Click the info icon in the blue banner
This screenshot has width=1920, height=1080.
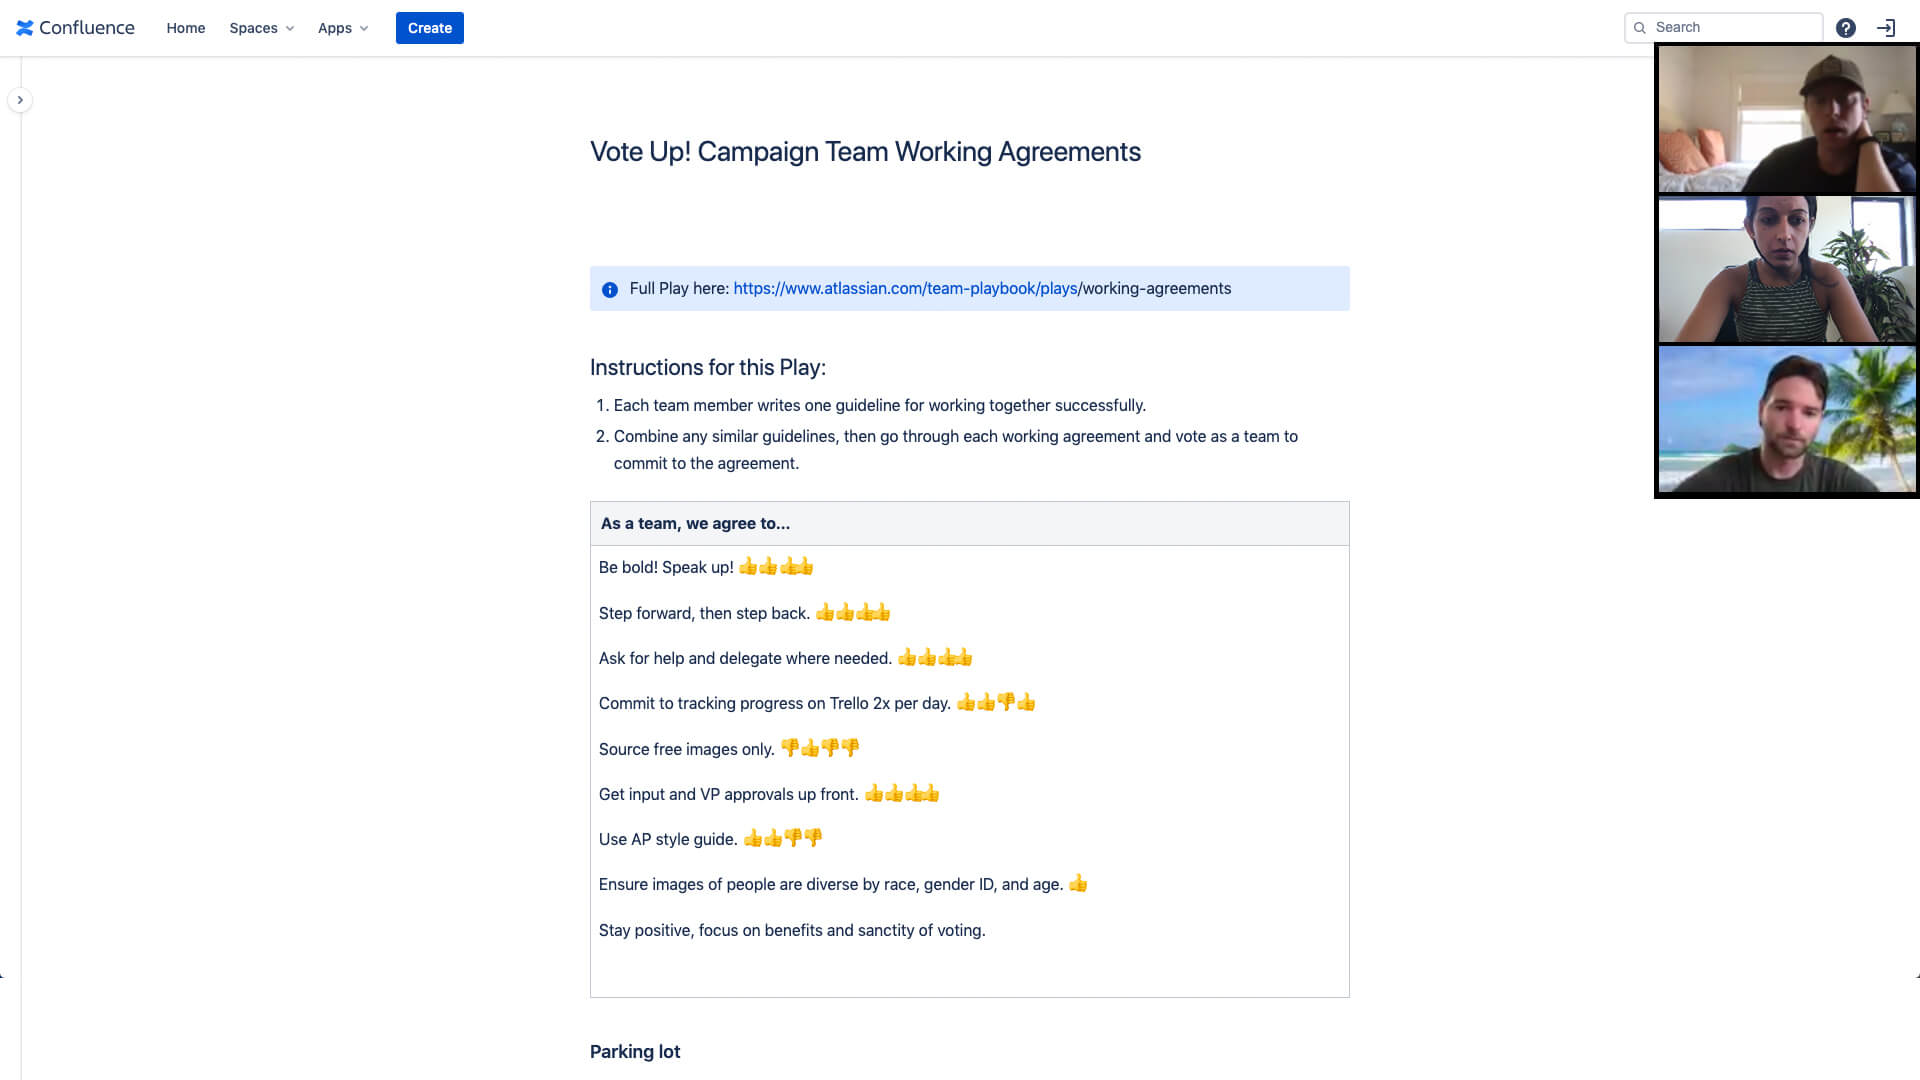tap(611, 289)
